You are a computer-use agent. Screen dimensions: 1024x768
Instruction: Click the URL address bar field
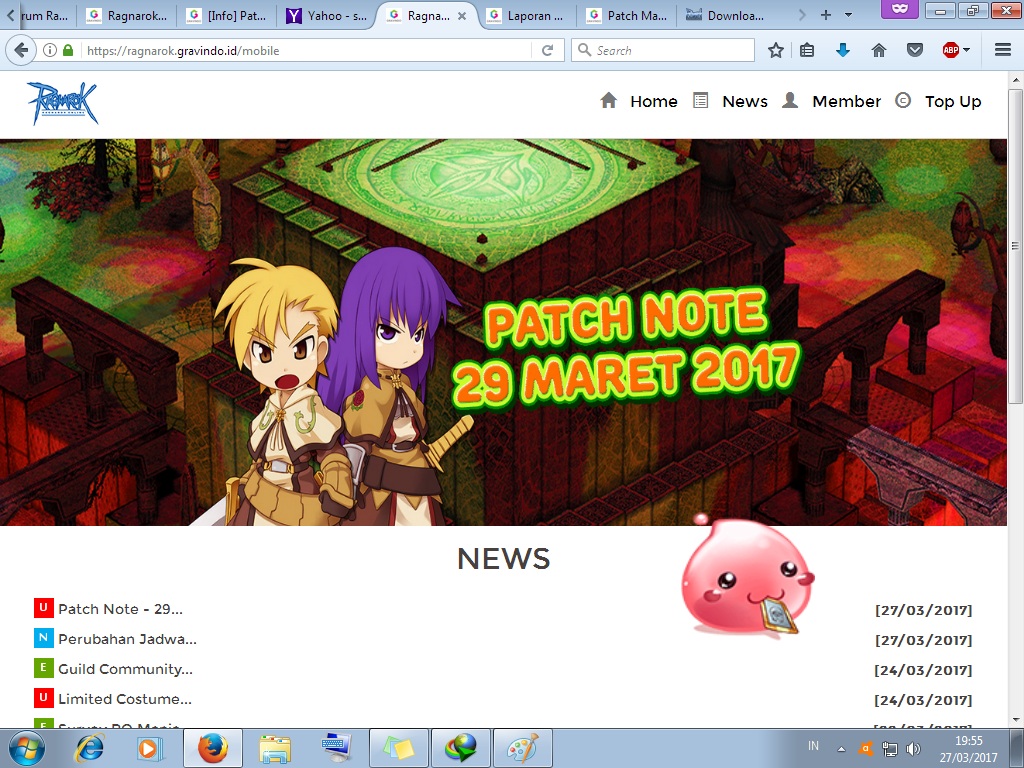307,50
